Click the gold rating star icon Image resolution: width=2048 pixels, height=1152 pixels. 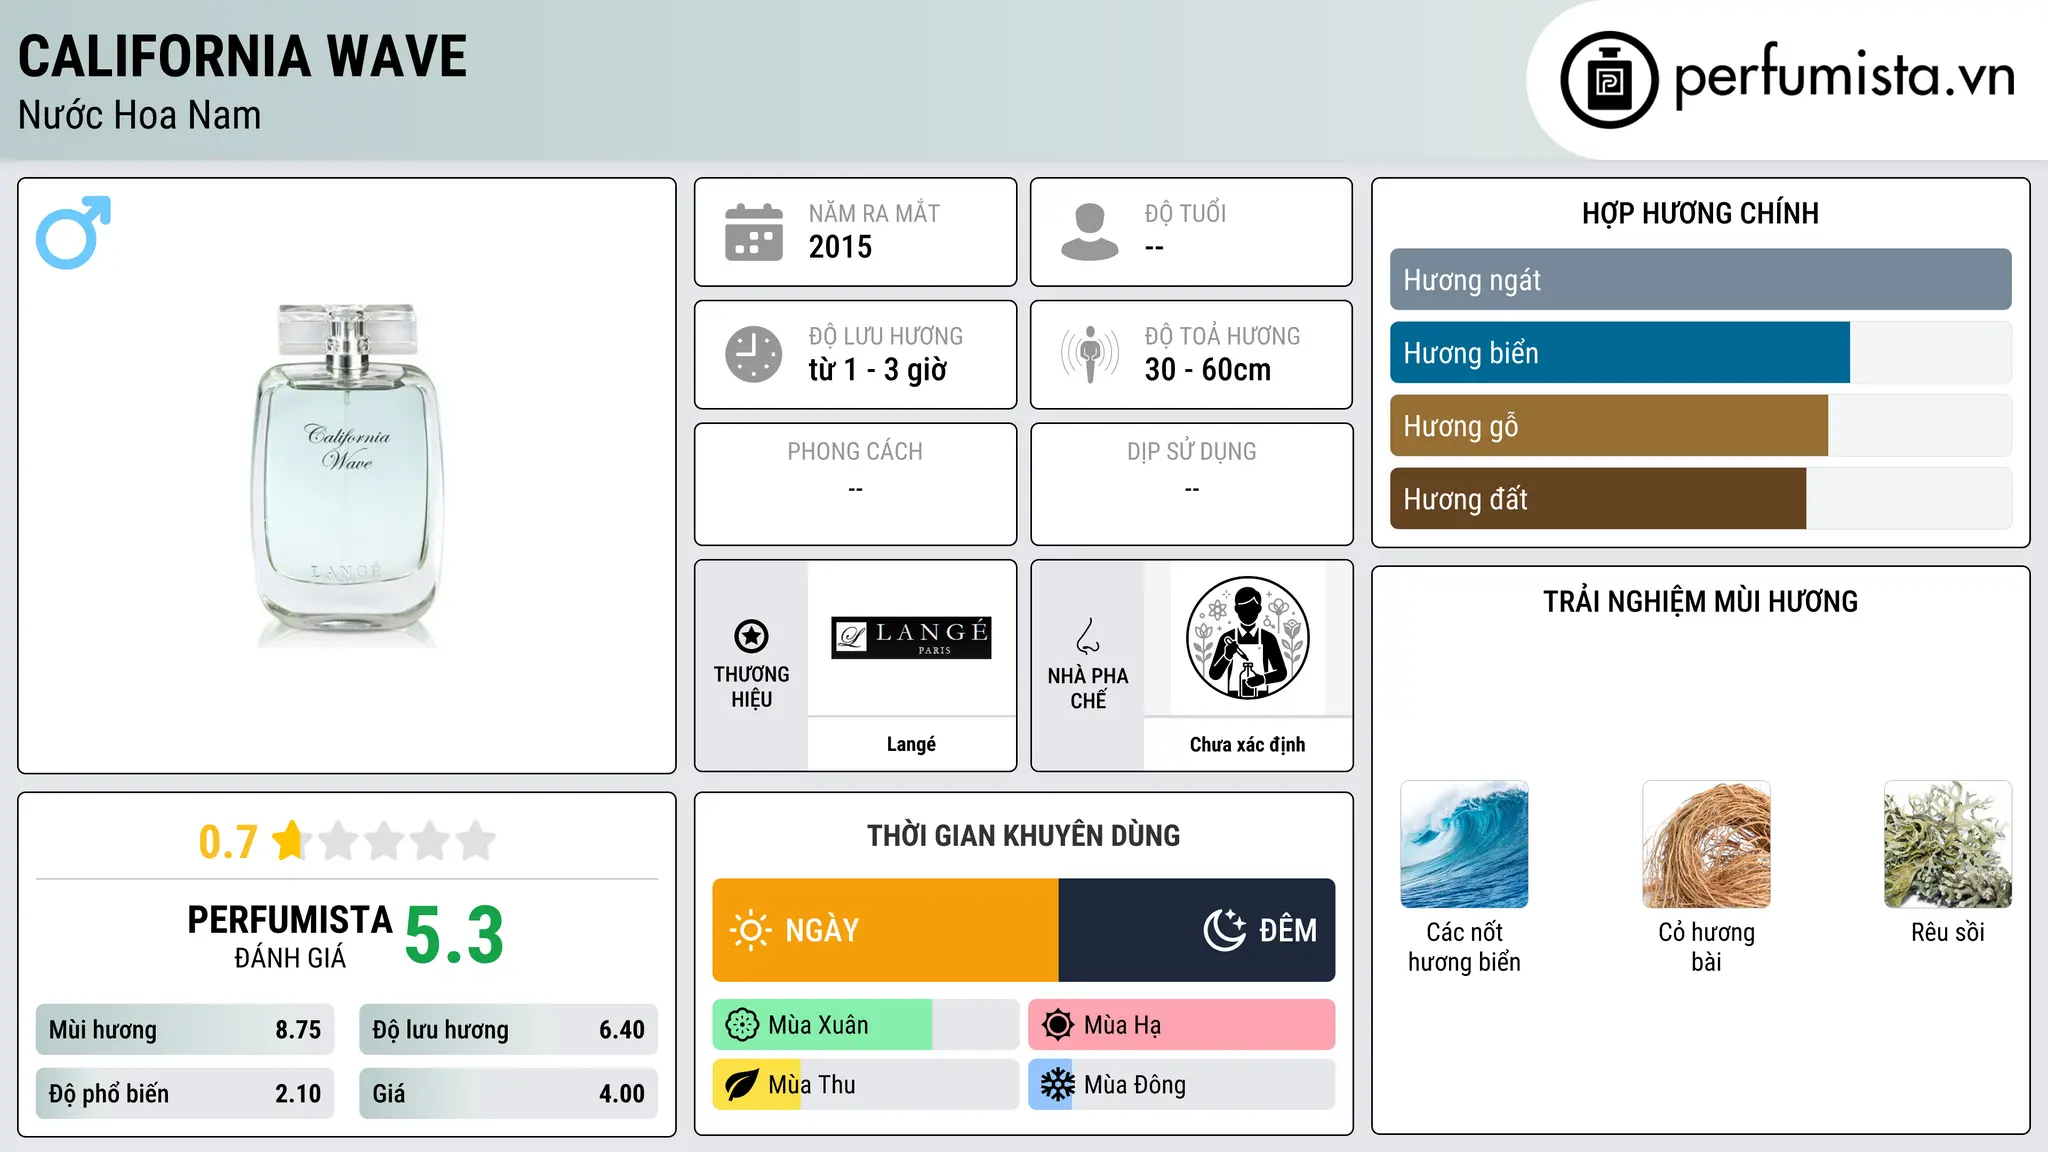(289, 840)
